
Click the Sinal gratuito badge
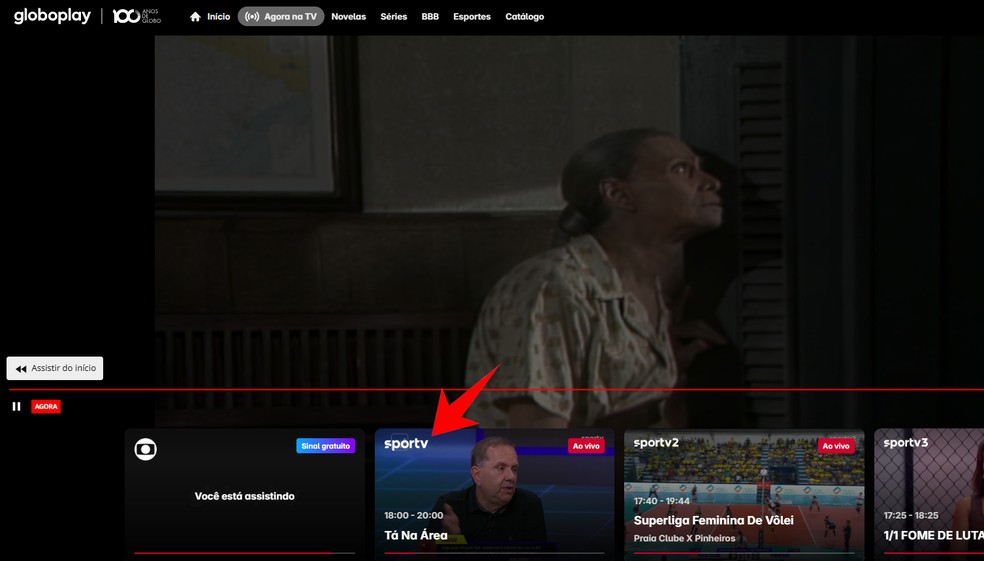326,446
